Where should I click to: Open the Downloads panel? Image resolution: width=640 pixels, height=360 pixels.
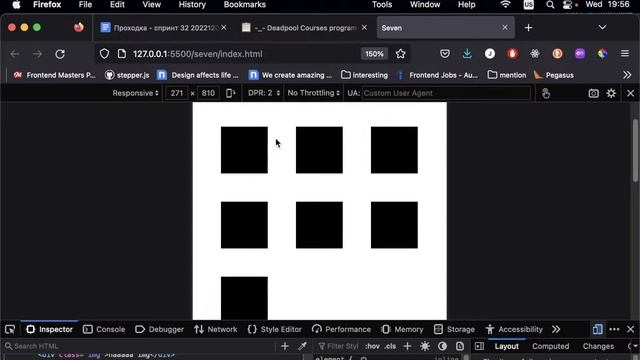(467, 53)
